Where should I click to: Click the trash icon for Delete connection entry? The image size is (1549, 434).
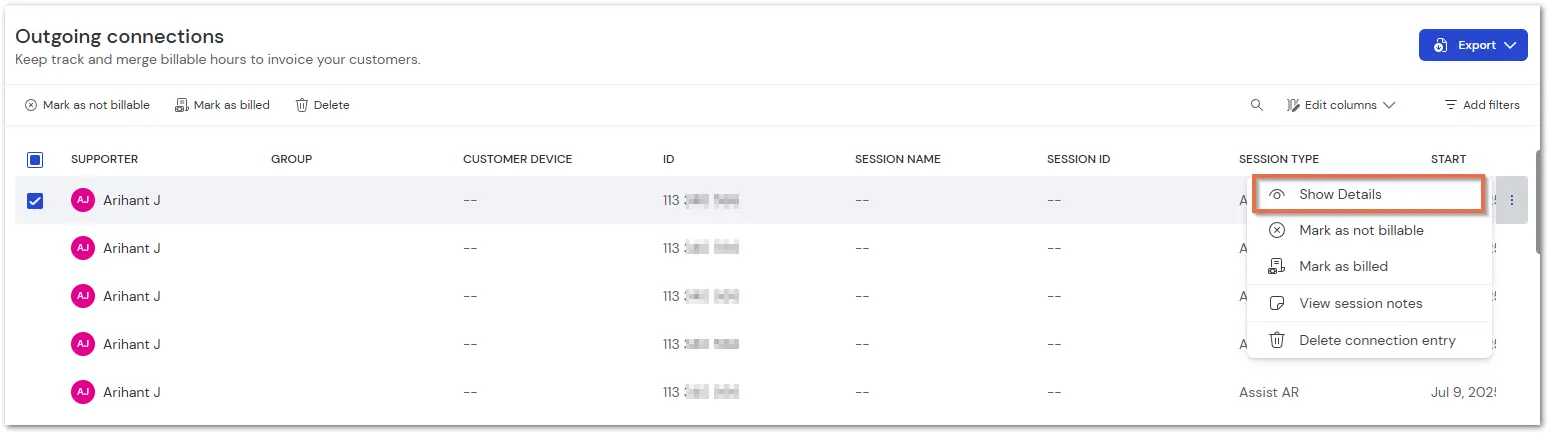coord(1276,340)
